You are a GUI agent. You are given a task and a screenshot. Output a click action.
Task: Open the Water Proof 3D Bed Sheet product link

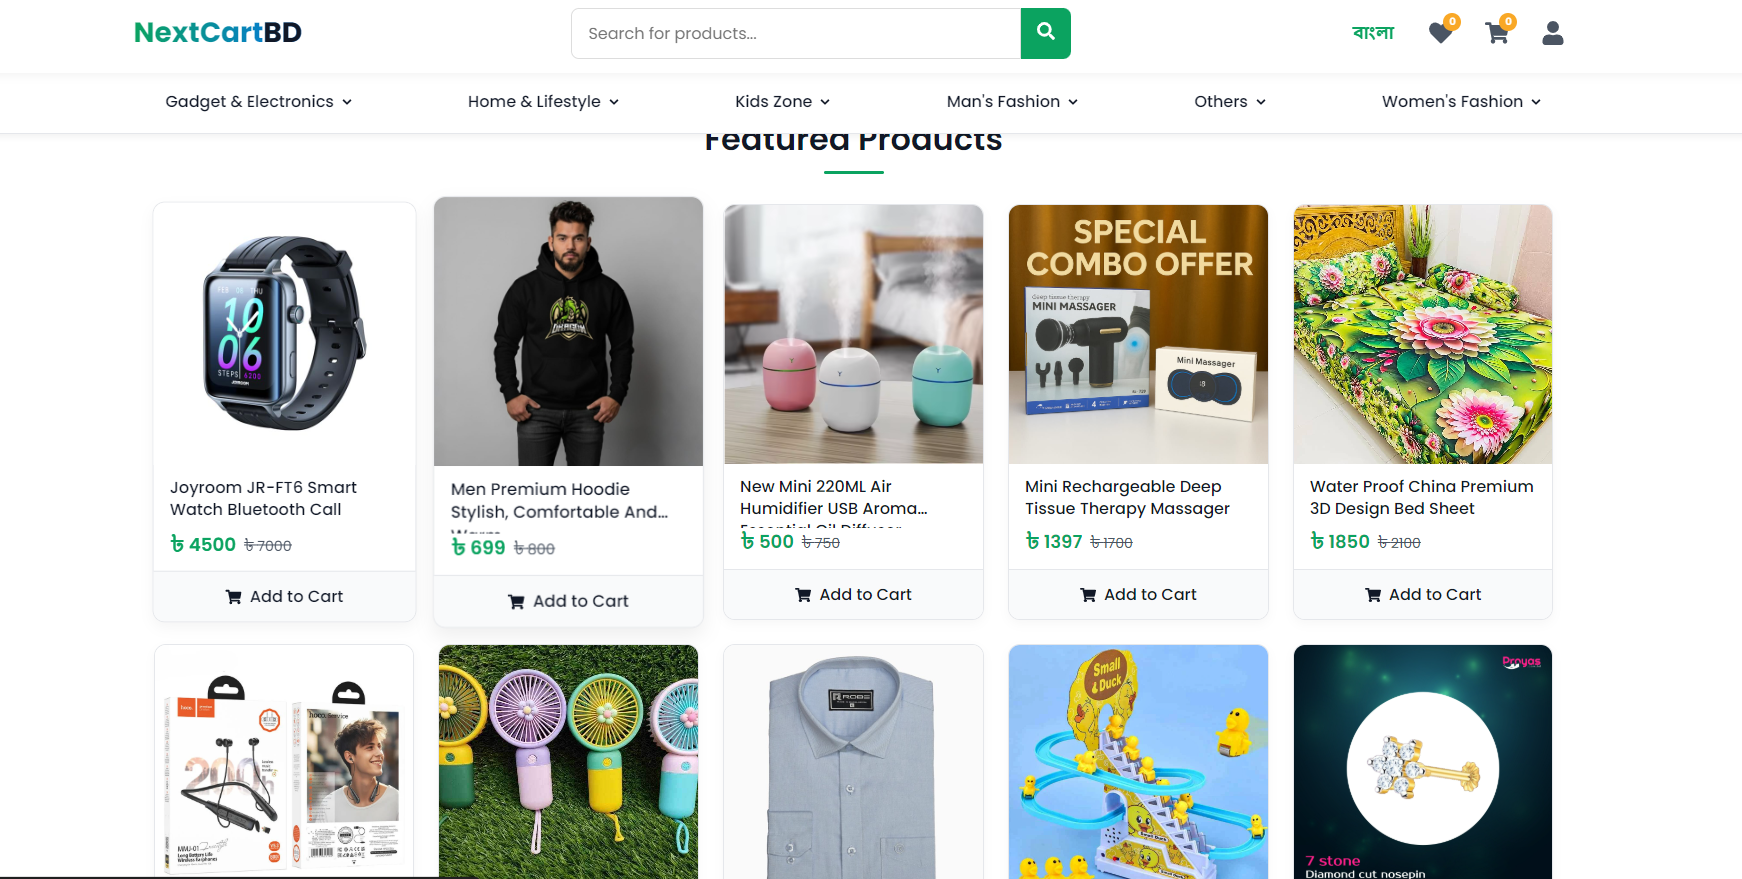[x=1421, y=497]
